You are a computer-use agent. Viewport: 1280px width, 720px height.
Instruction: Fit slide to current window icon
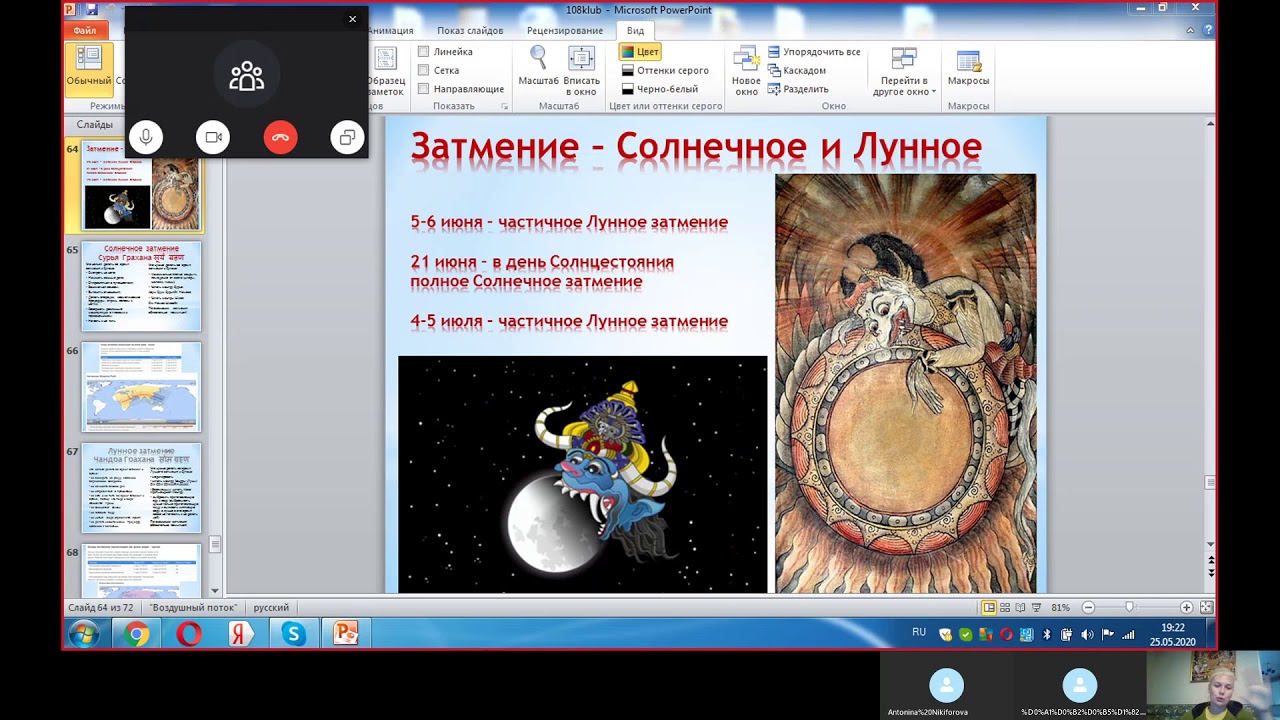tap(1206, 607)
